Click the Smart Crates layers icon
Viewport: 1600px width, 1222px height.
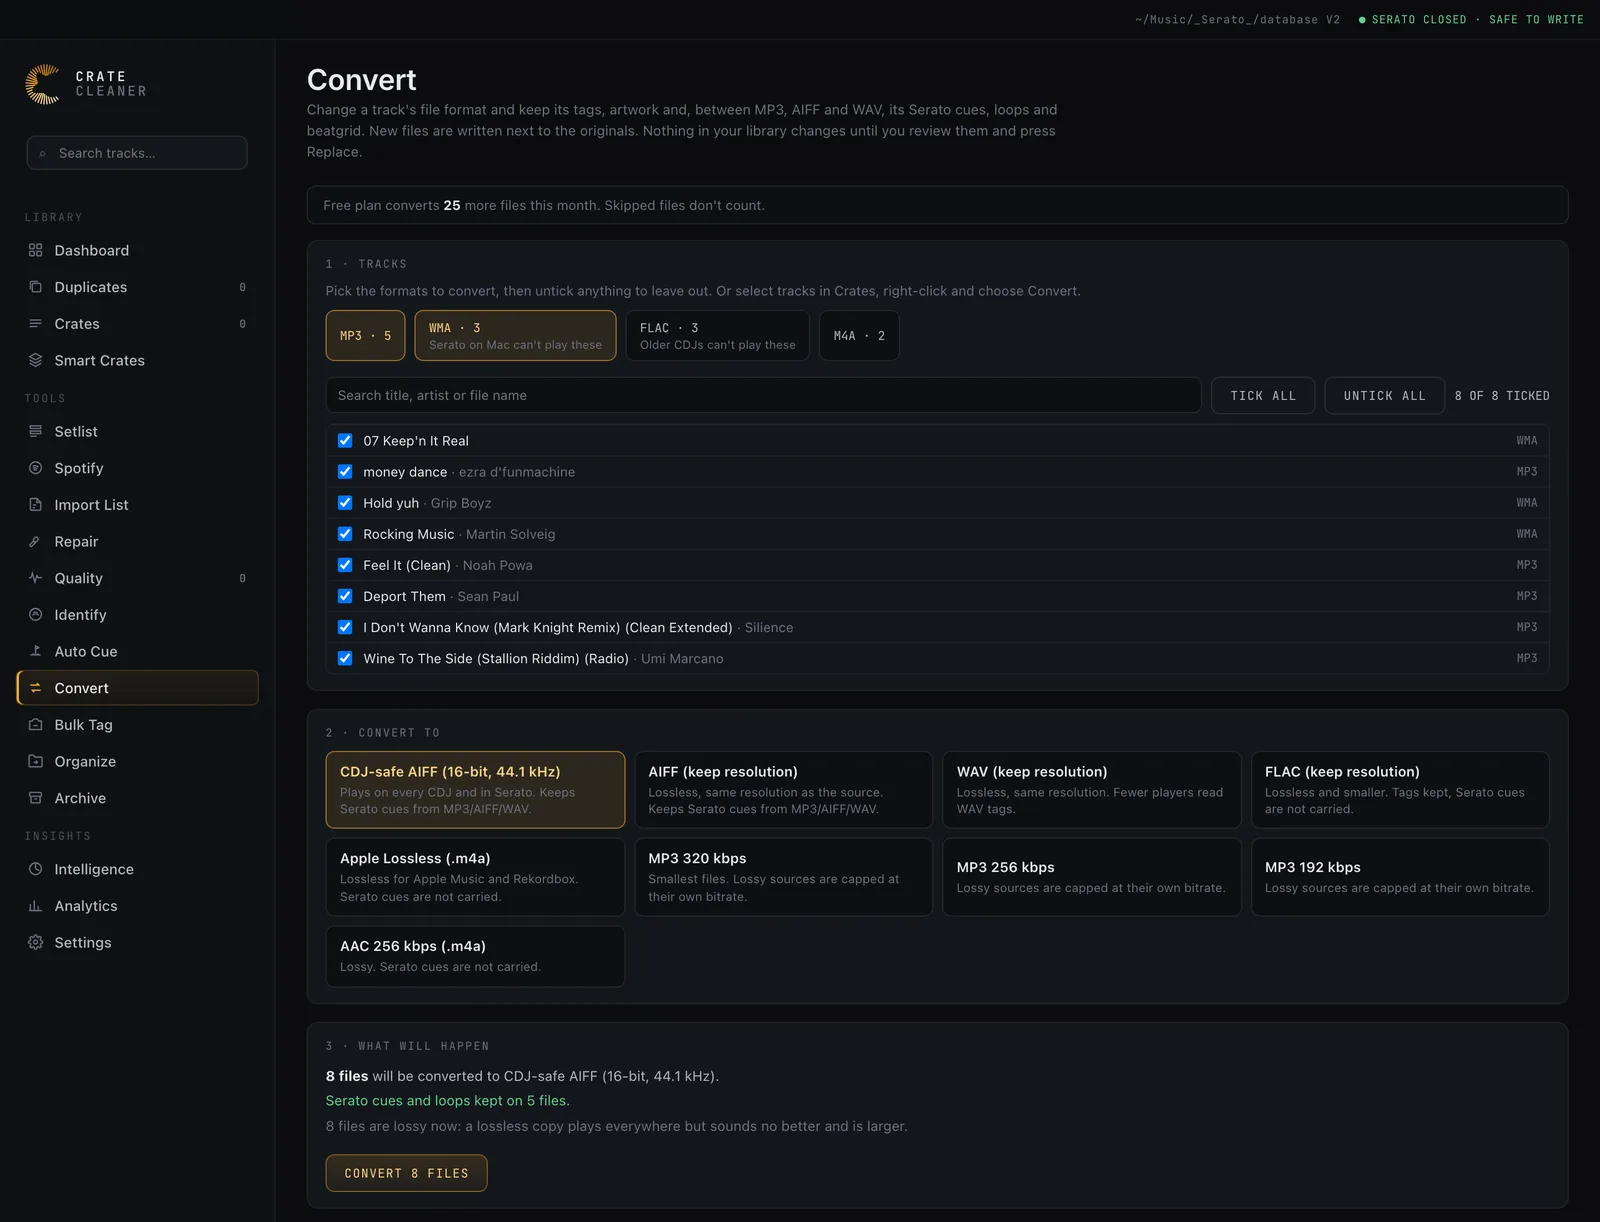point(36,360)
